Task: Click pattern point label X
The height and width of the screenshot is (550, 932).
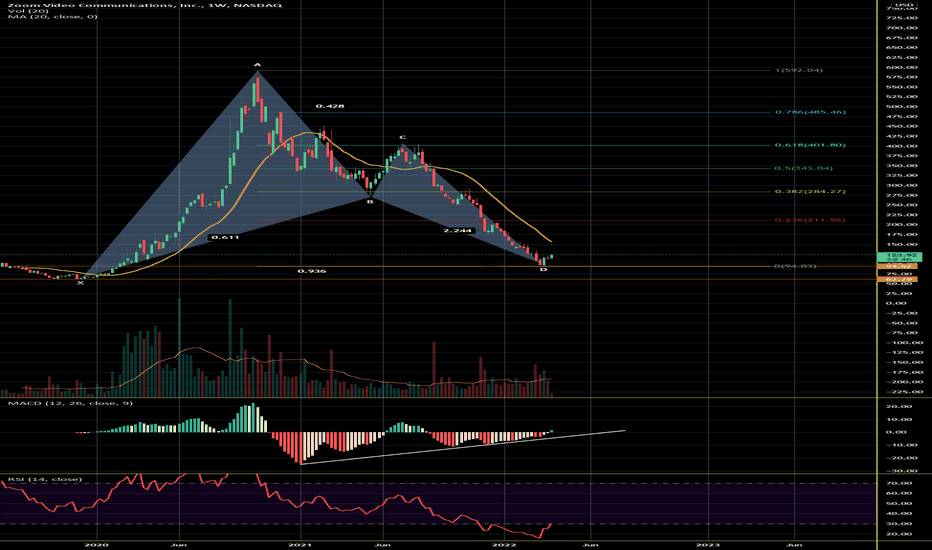Action: point(81,283)
